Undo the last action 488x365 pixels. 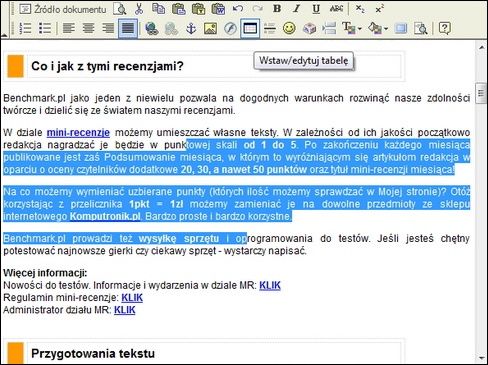coord(237,9)
